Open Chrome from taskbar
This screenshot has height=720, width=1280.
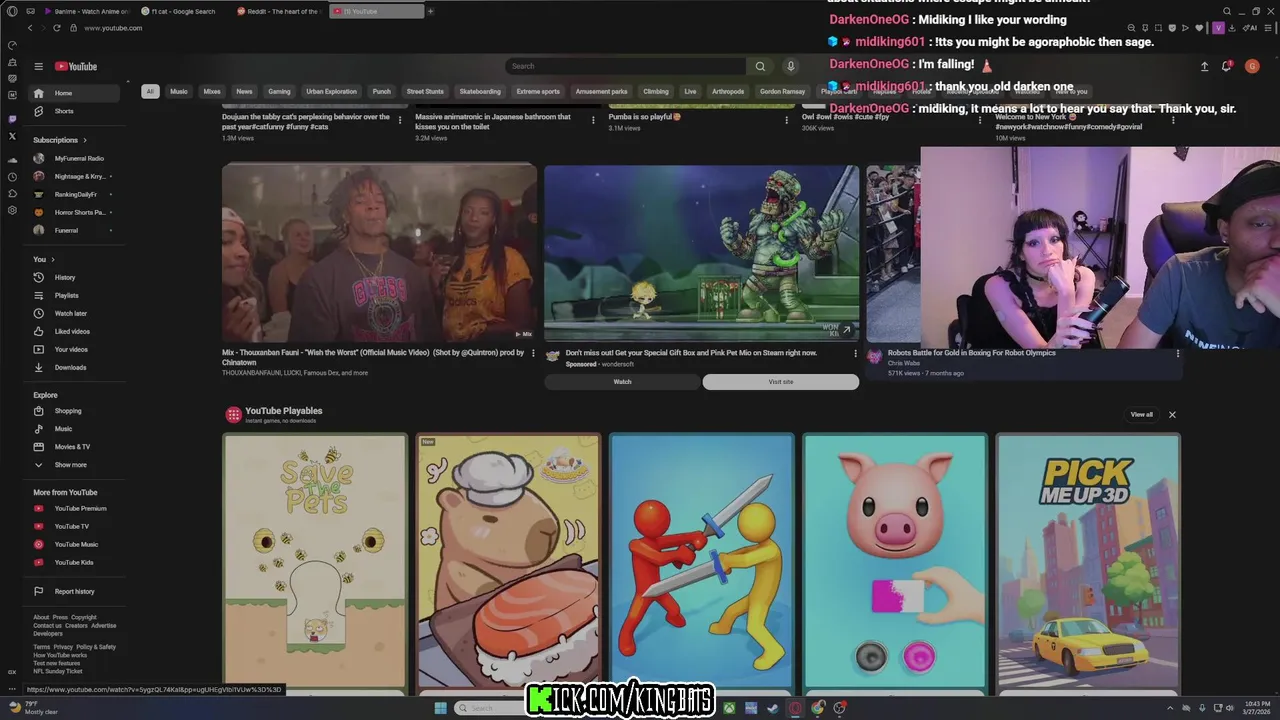tap(818, 708)
